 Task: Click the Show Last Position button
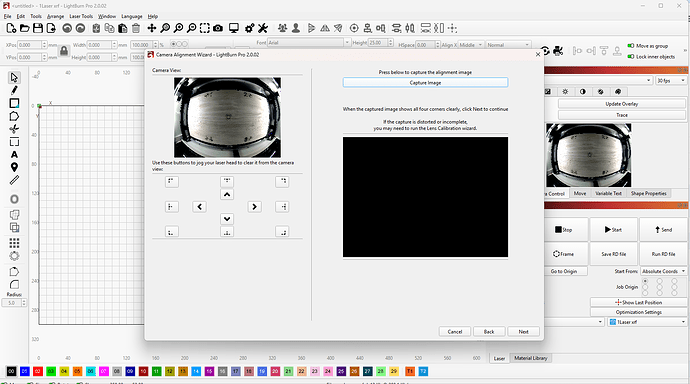point(639,302)
